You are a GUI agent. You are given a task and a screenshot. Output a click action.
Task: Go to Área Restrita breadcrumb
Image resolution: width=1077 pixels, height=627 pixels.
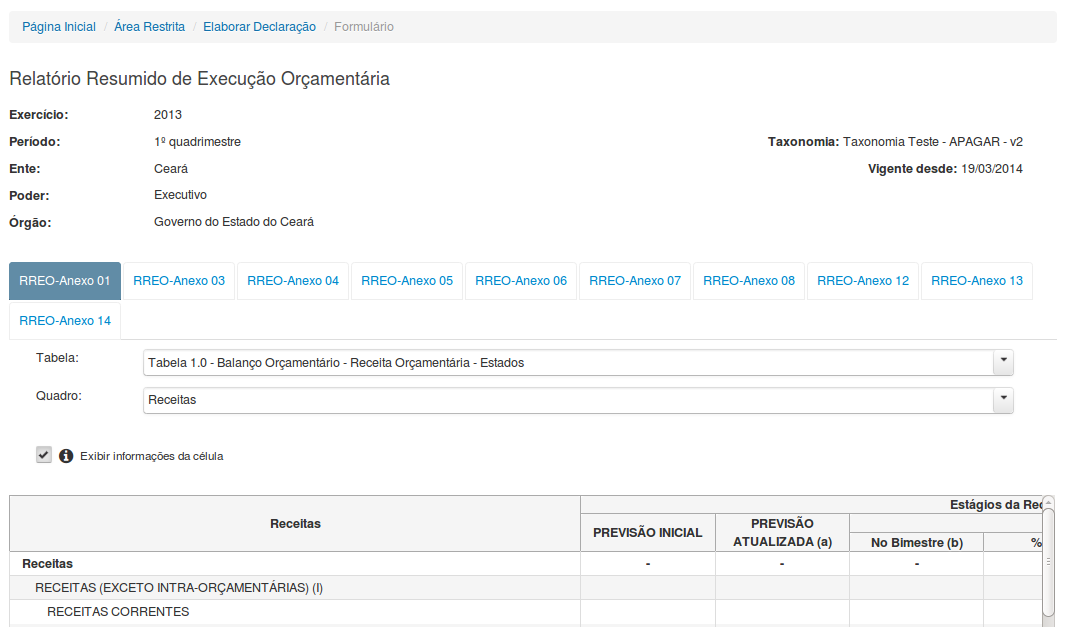(149, 27)
